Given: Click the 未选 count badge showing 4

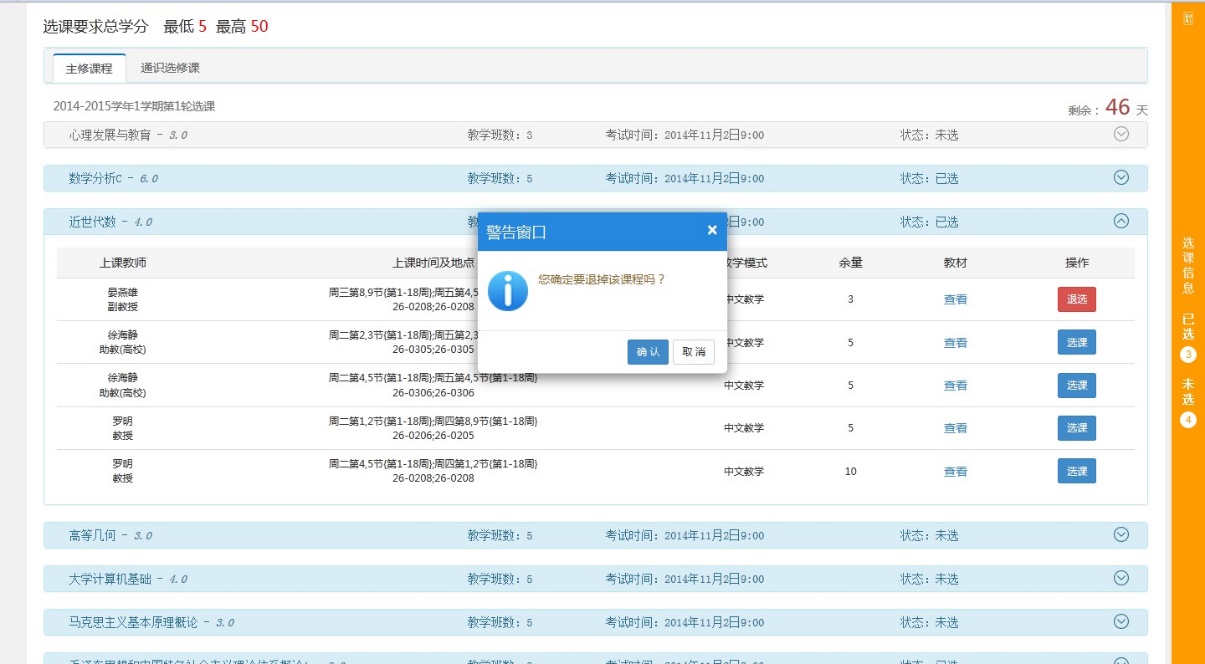Looking at the screenshot, I should (x=1188, y=419).
